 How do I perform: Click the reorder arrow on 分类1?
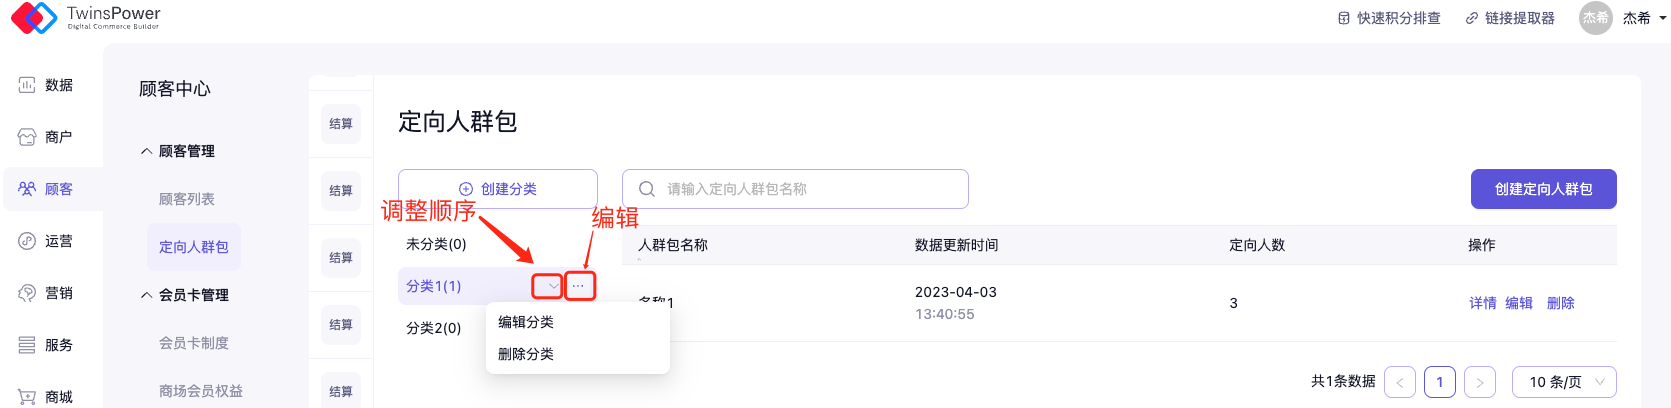click(548, 286)
